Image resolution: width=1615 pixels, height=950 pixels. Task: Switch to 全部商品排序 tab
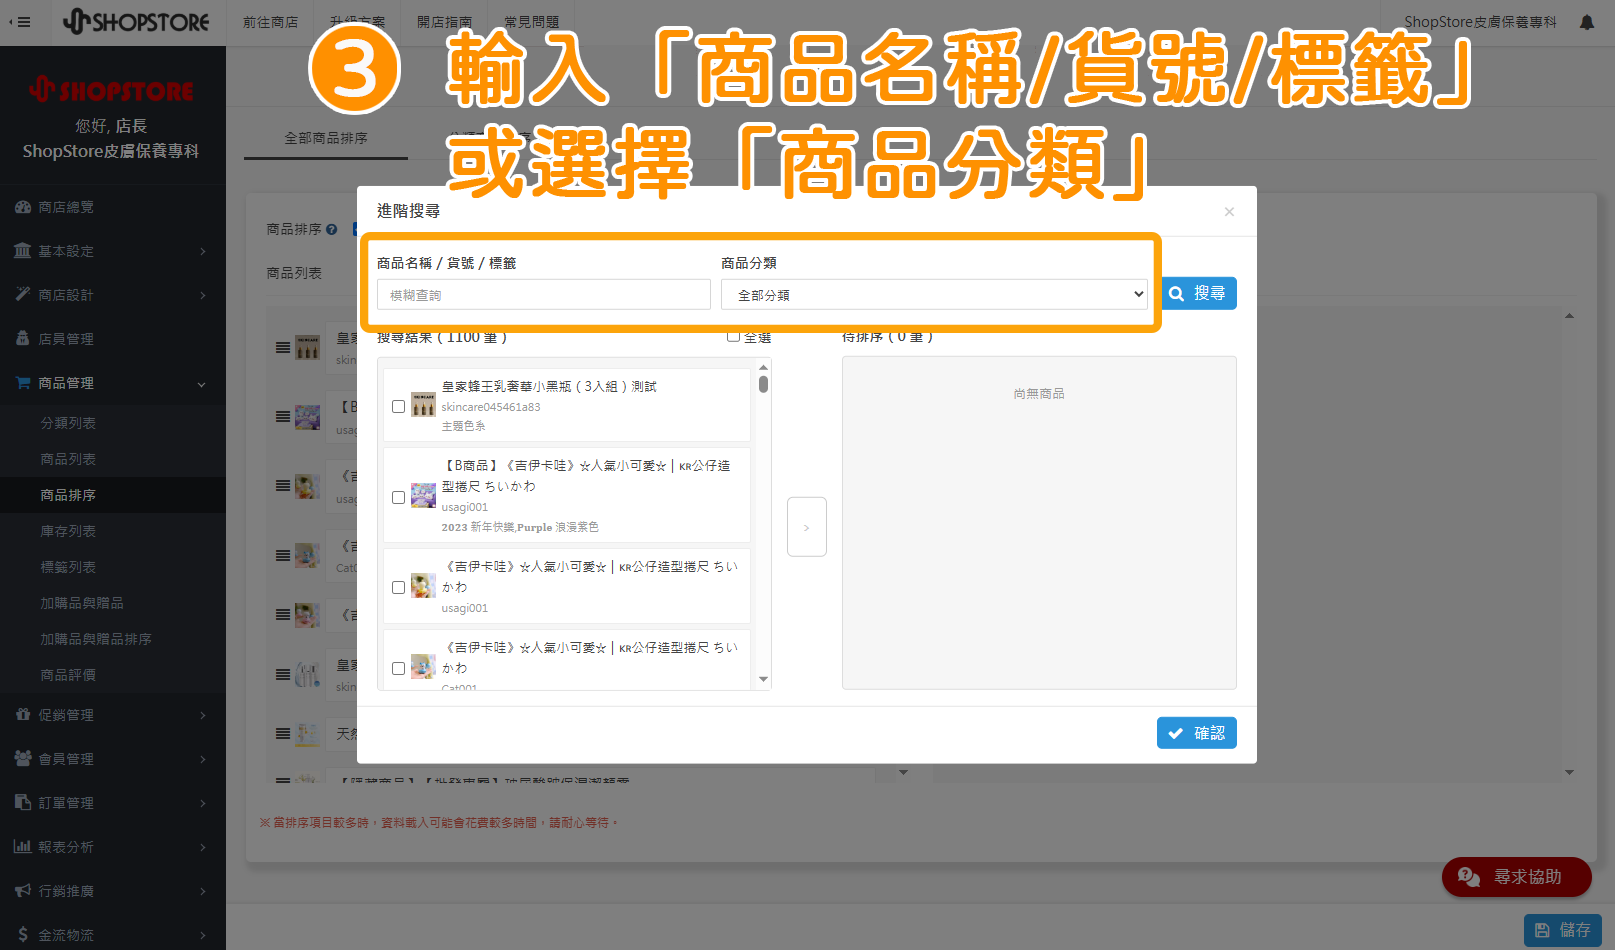pos(326,138)
